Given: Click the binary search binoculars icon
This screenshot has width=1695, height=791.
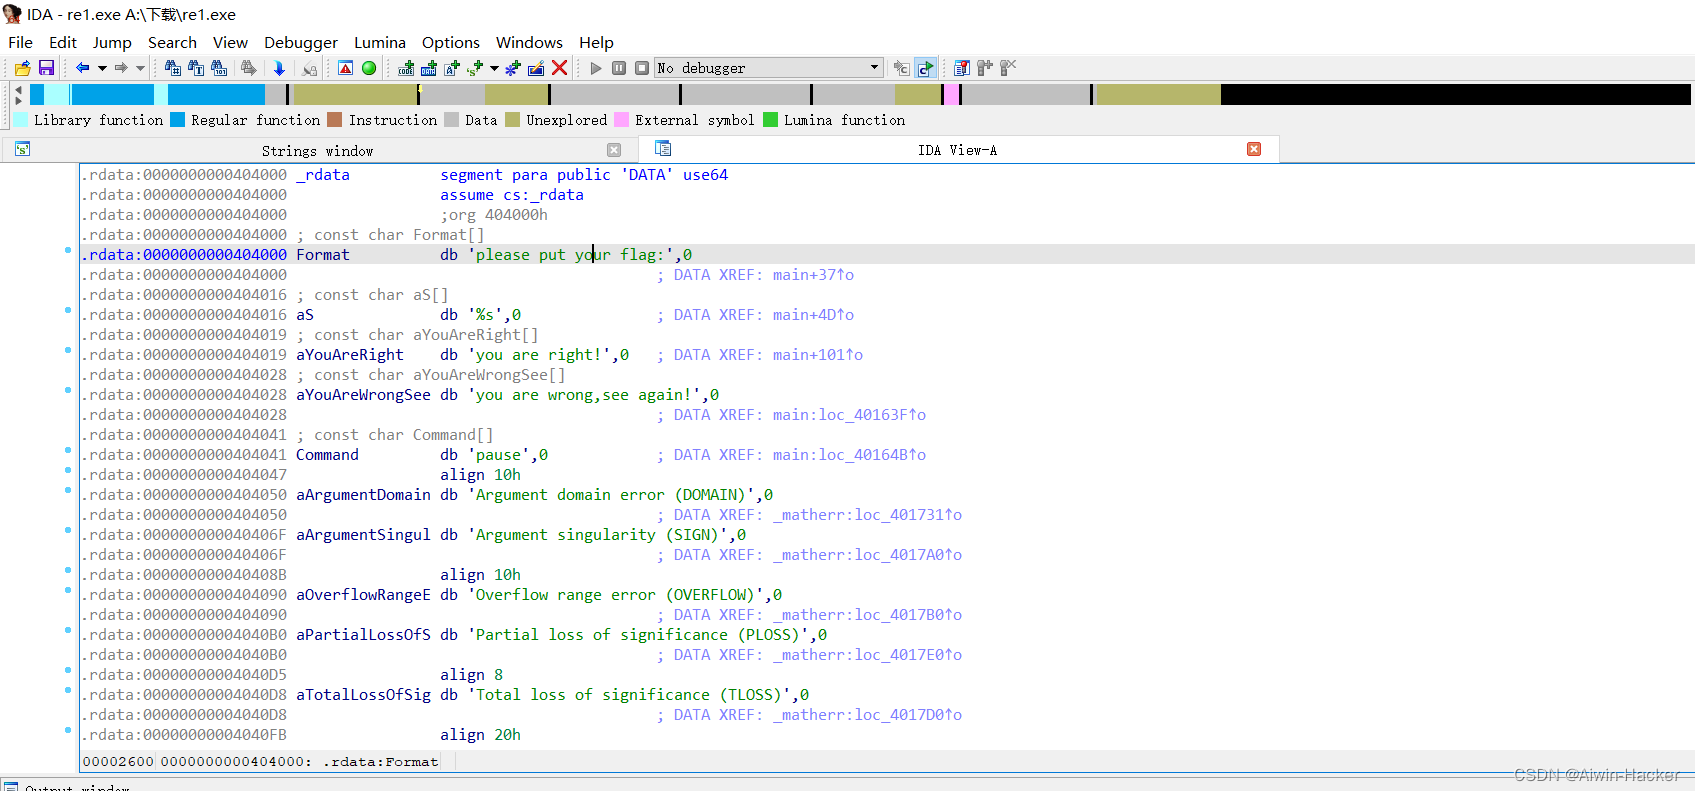Looking at the screenshot, I should click(x=219, y=68).
